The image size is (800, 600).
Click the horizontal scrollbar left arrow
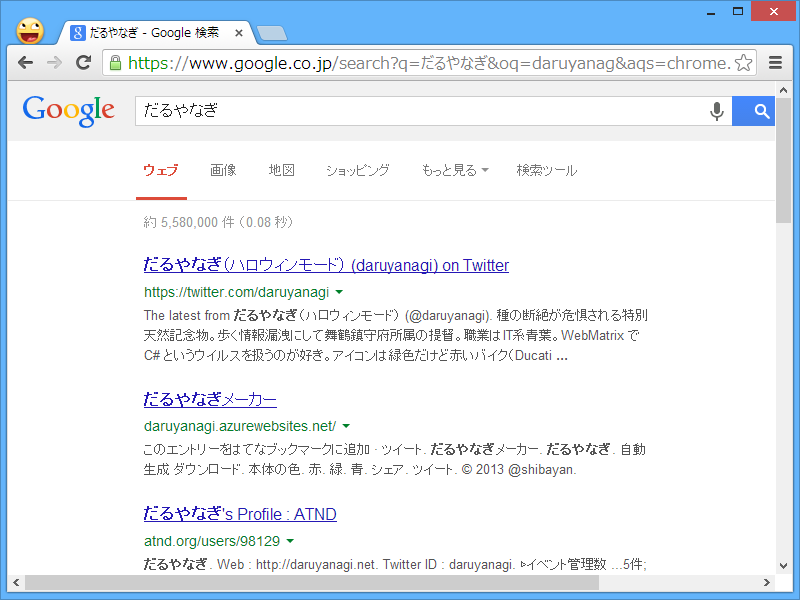coord(16,582)
